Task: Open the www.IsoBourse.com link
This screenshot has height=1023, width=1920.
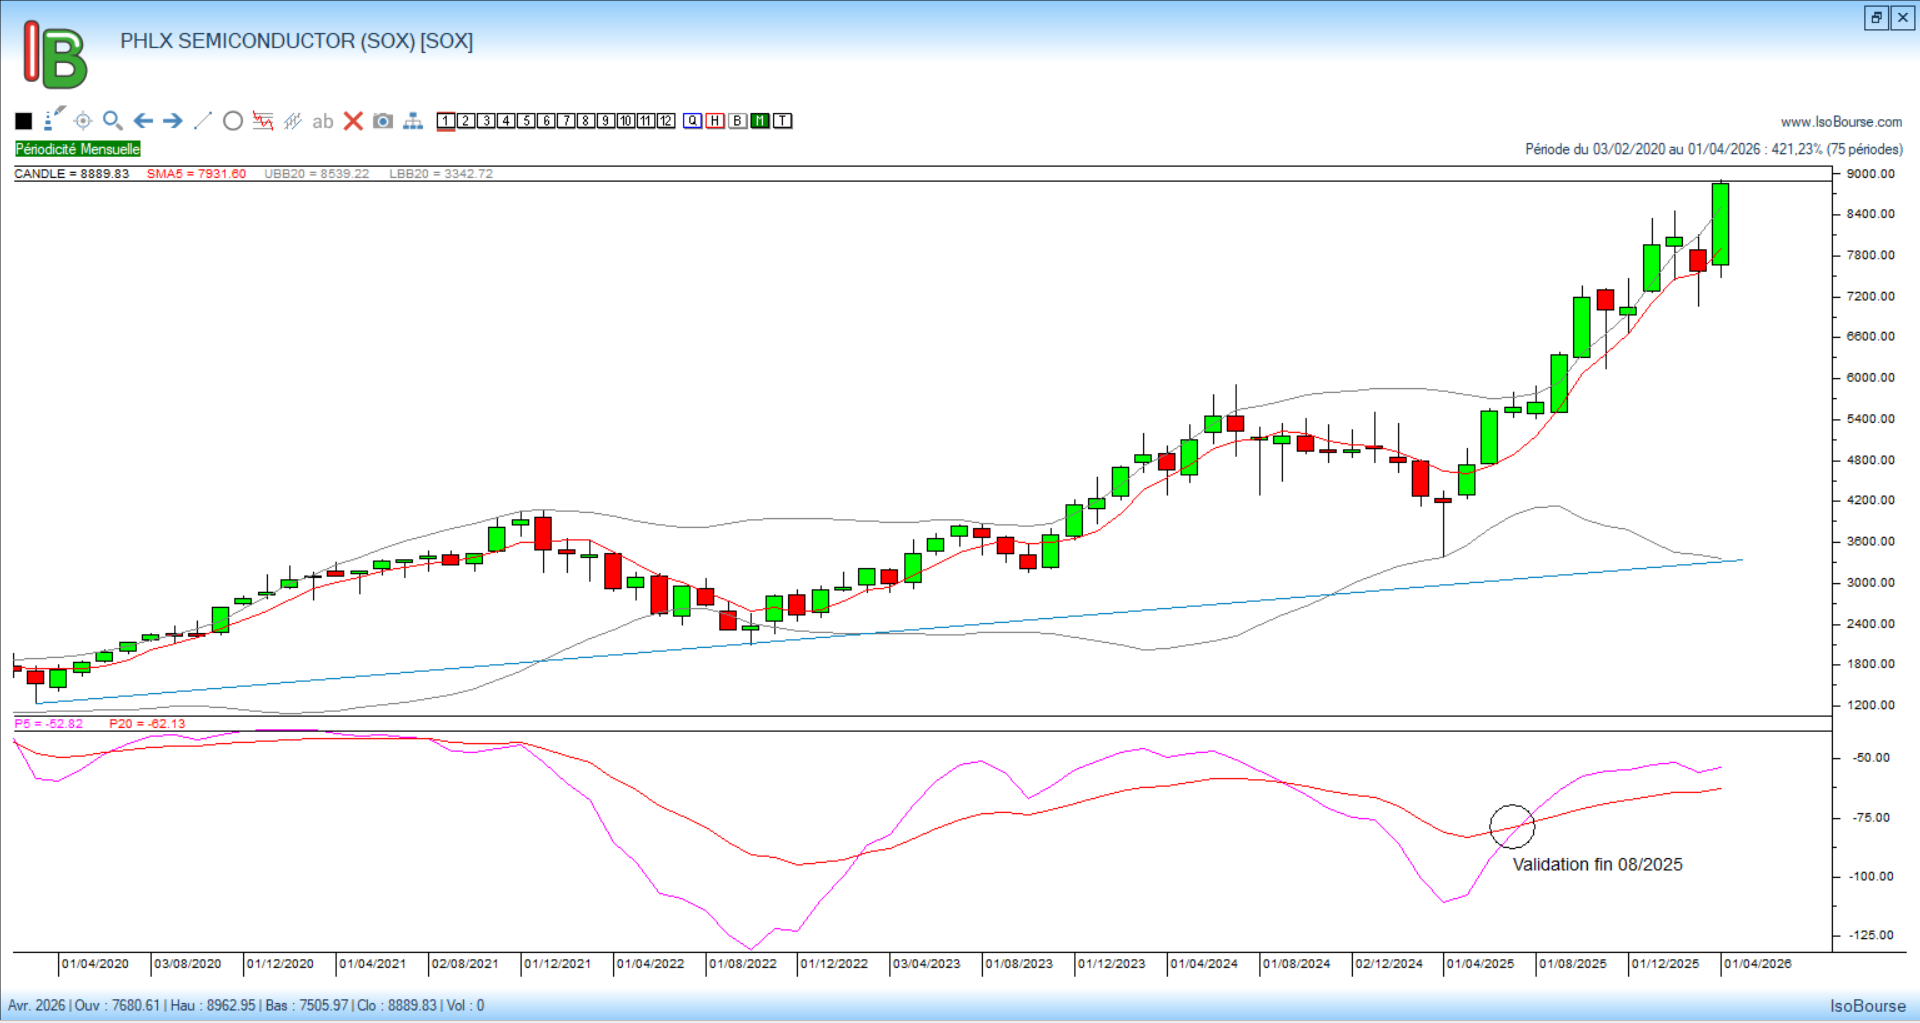Action: 1841,122
